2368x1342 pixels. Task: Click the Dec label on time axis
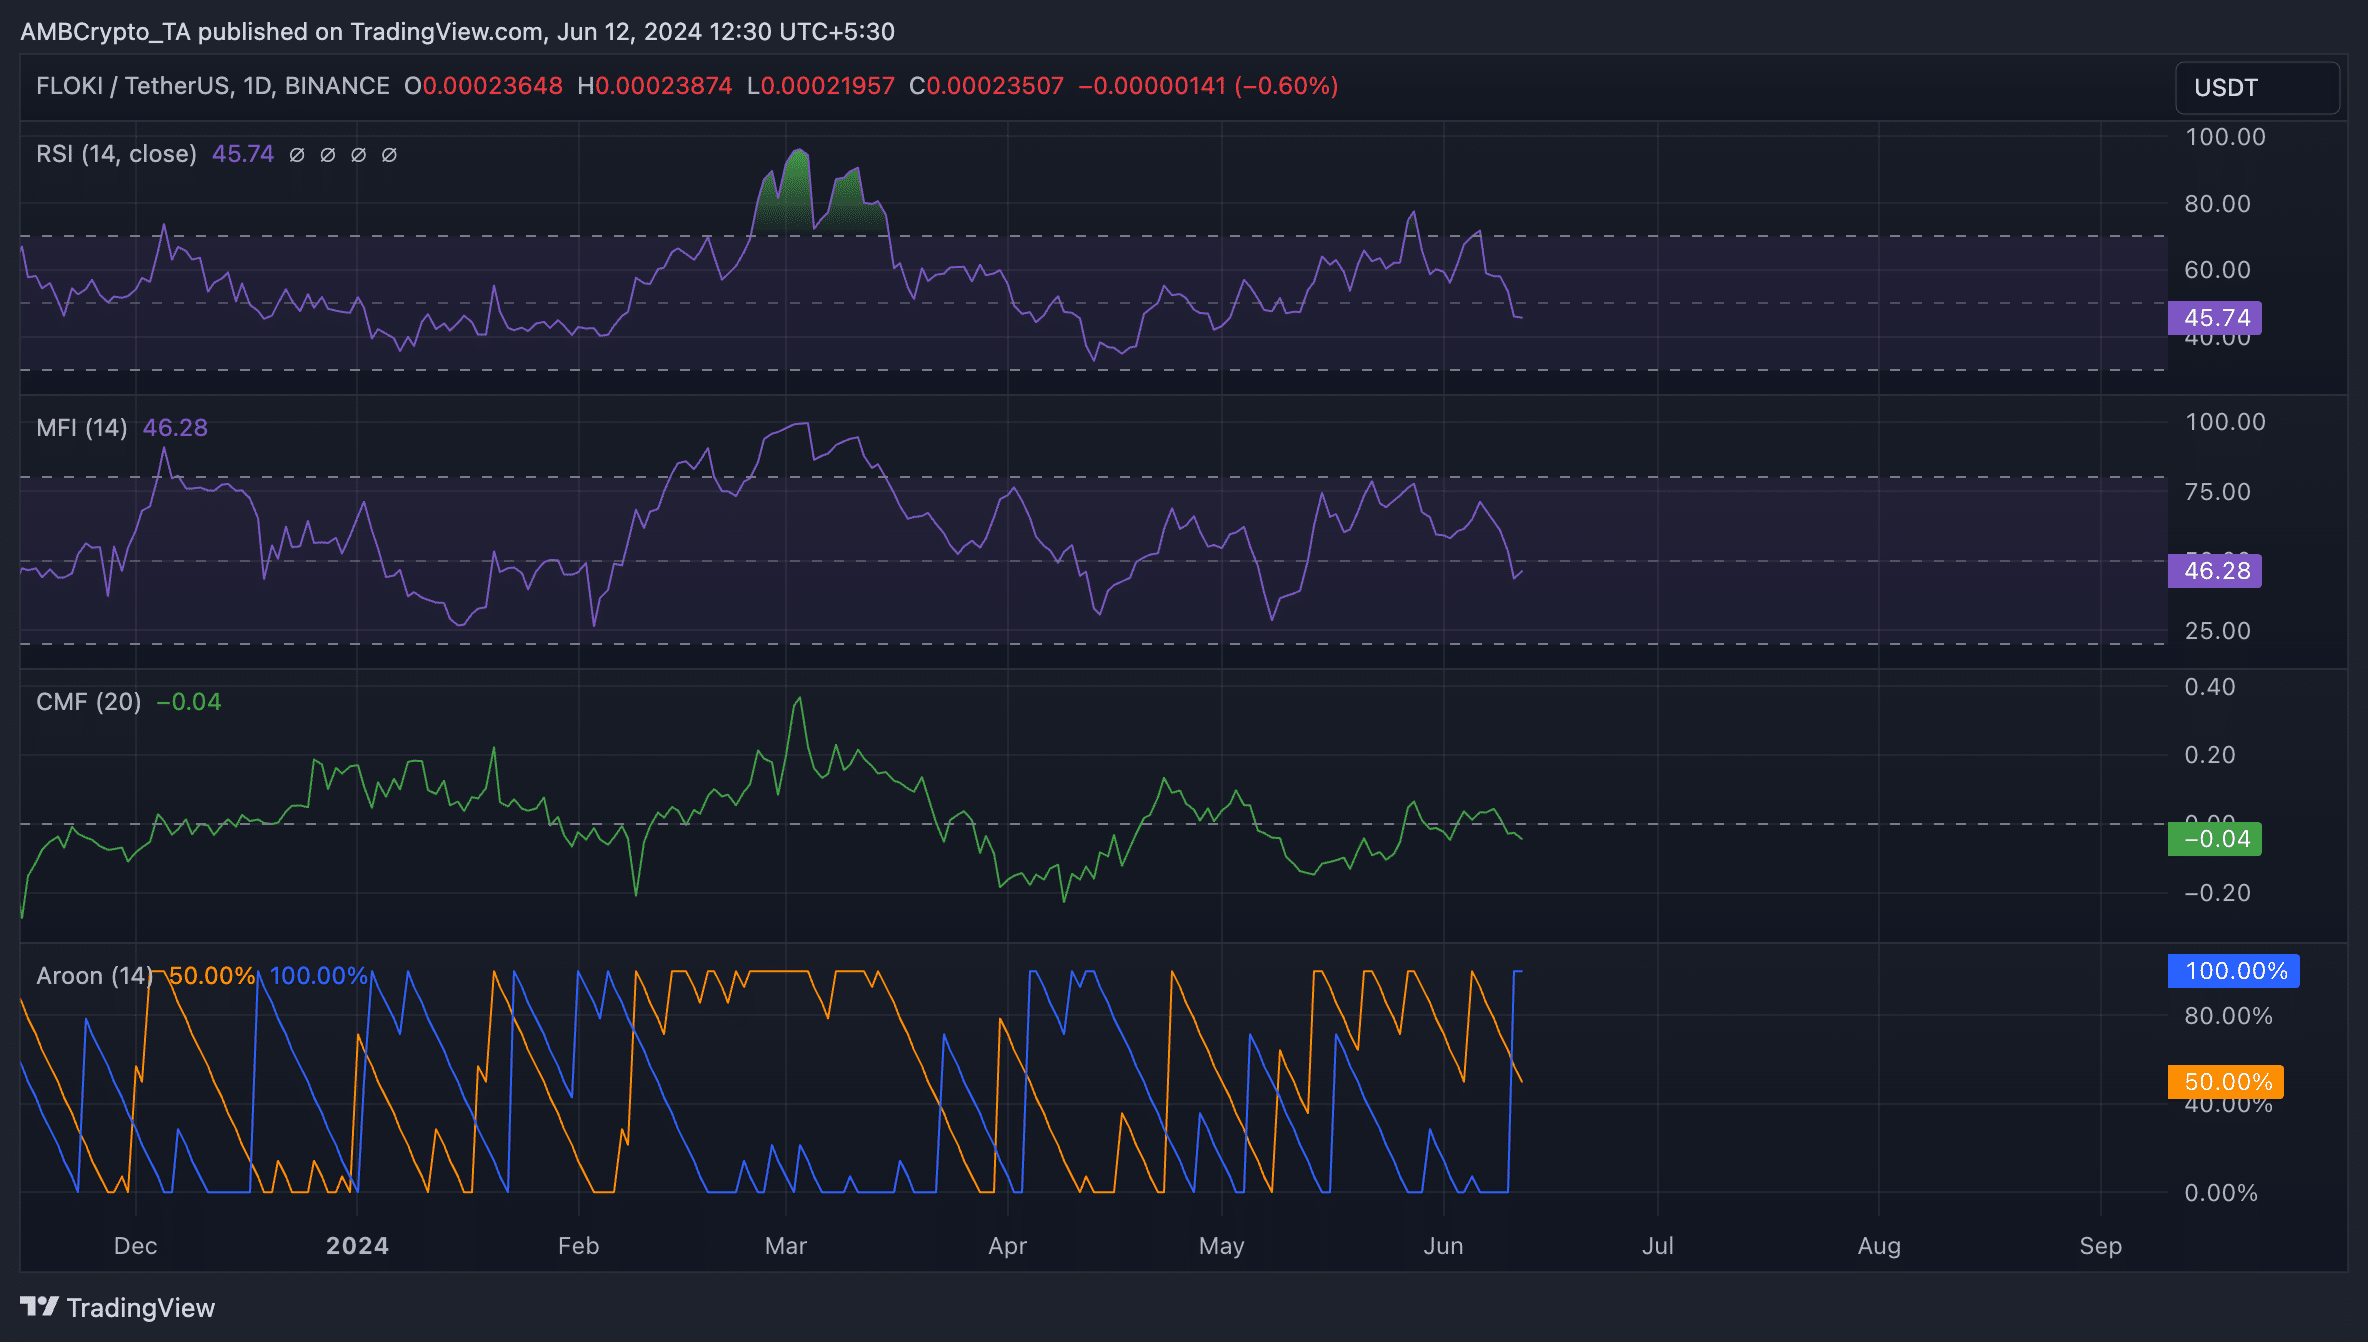click(x=135, y=1246)
